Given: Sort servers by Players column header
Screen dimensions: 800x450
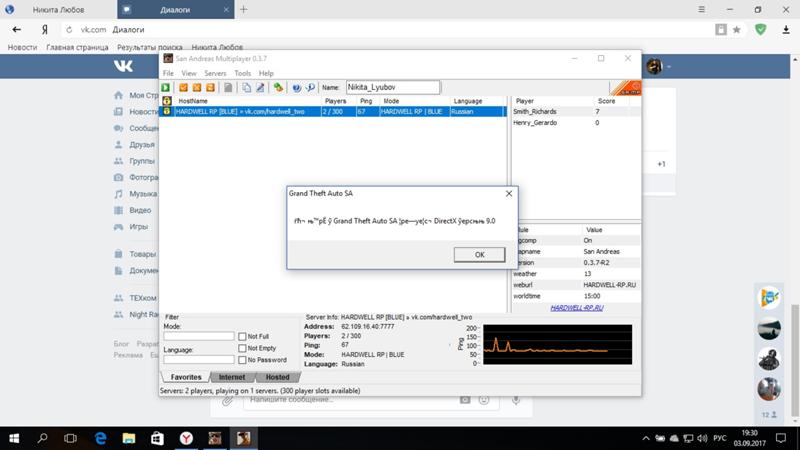Looking at the screenshot, I should point(335,101).
